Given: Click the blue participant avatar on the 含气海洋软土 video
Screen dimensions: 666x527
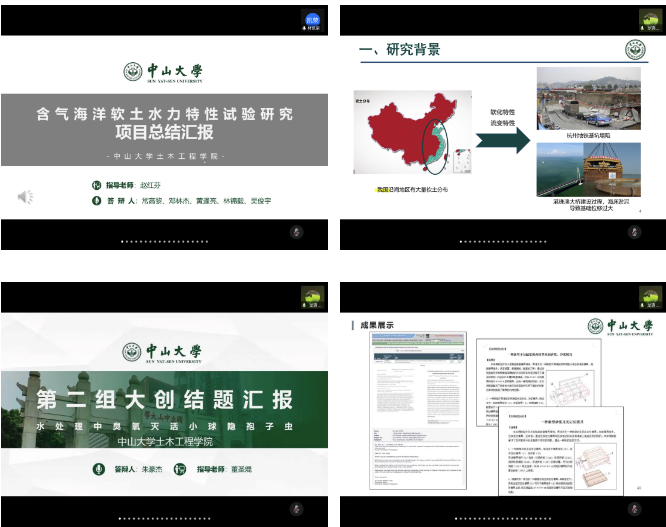Looking at the screenshot, I should (x=312, y=21).
